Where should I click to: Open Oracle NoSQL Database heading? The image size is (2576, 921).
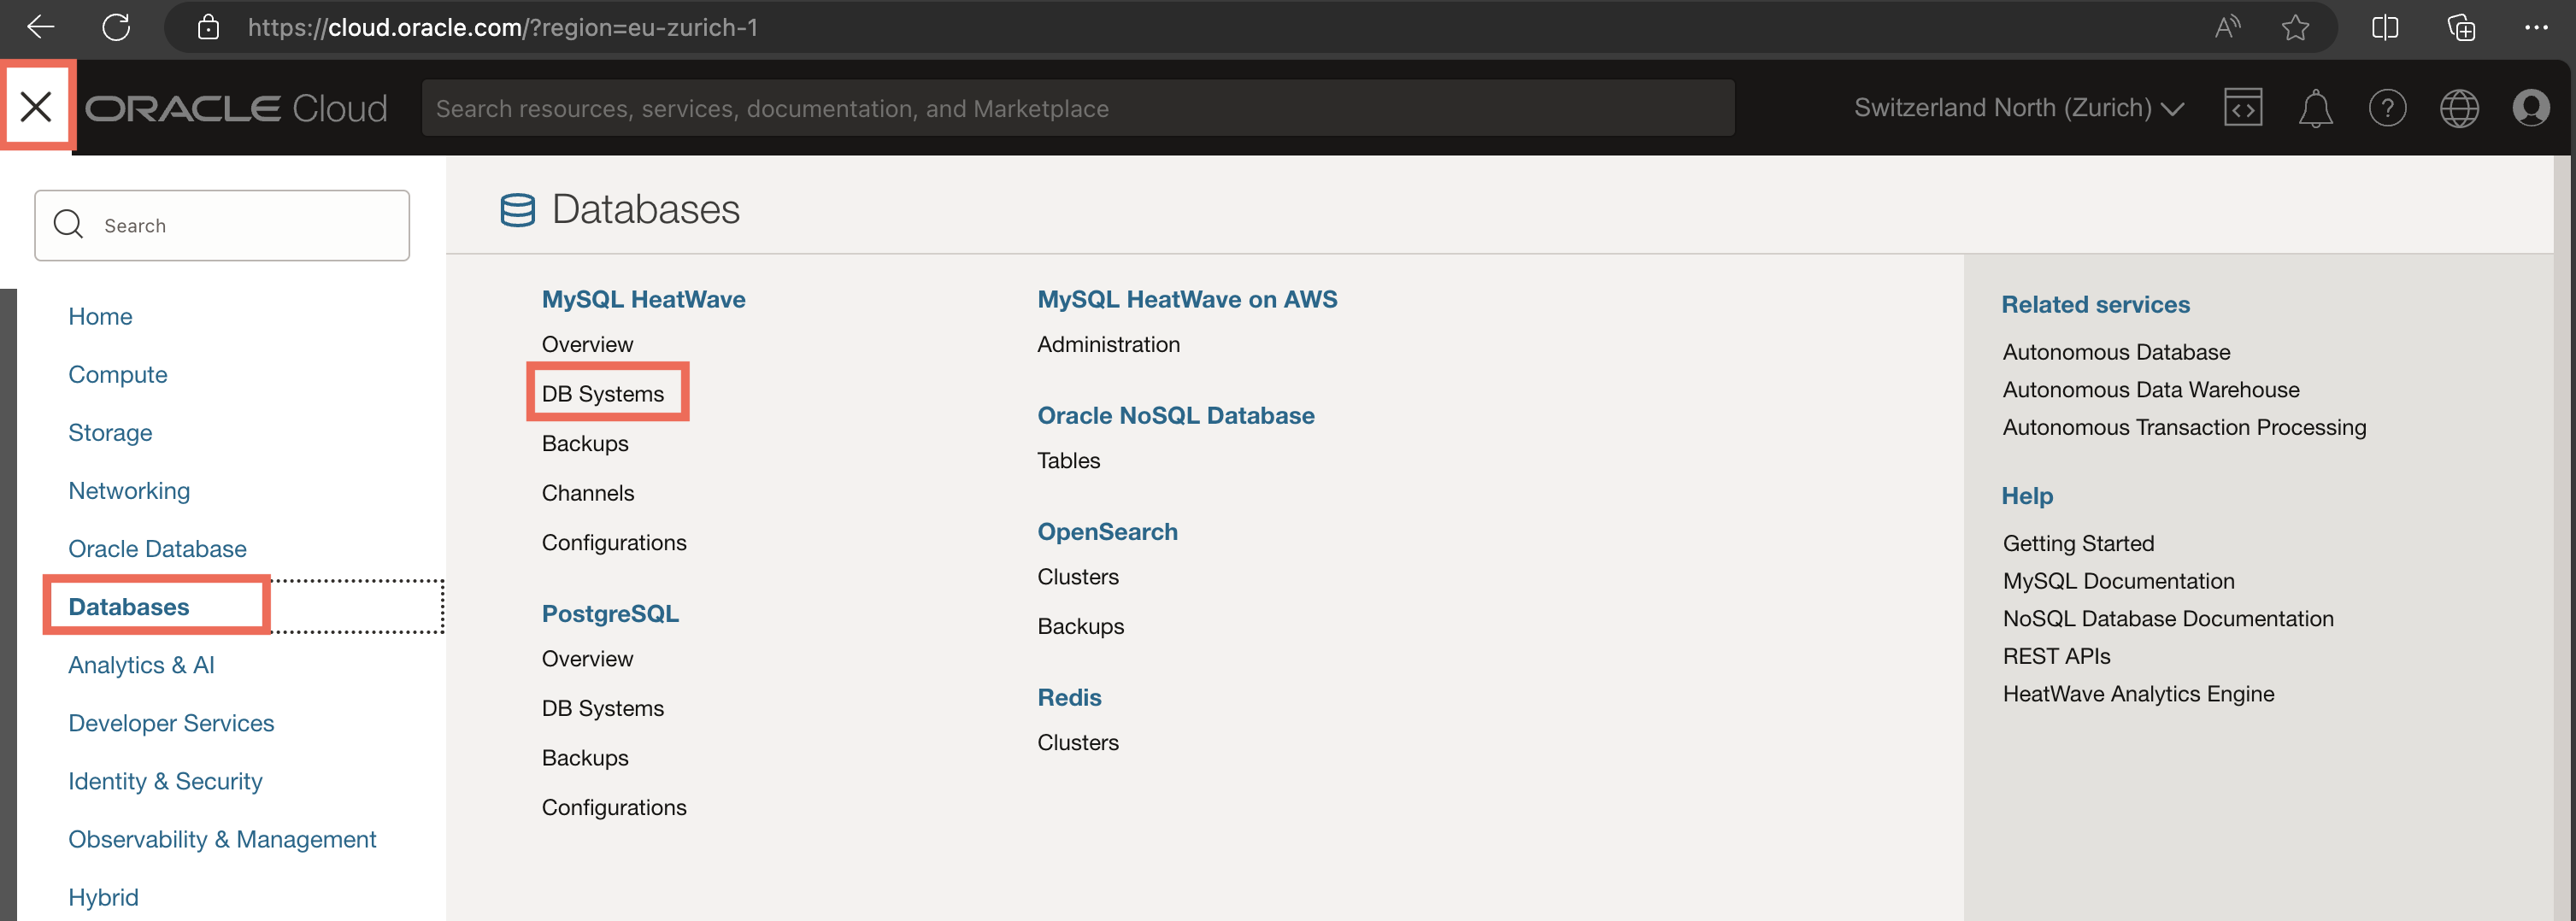(1175, 414)
